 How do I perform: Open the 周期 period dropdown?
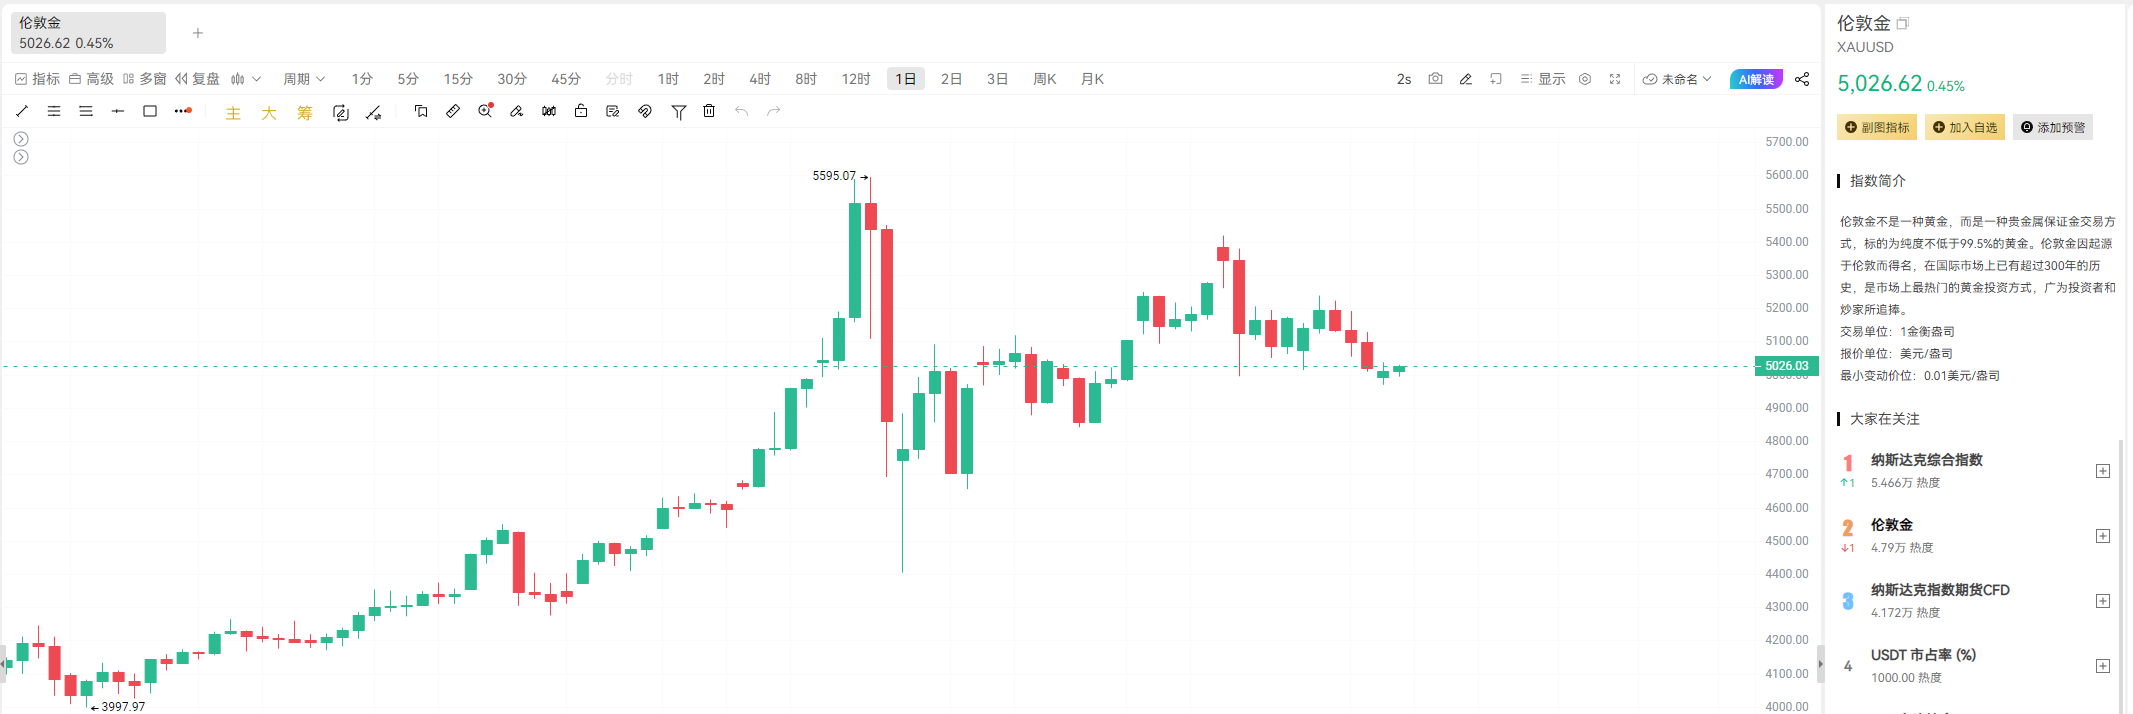pyautogui.click(x=304, y=78)
